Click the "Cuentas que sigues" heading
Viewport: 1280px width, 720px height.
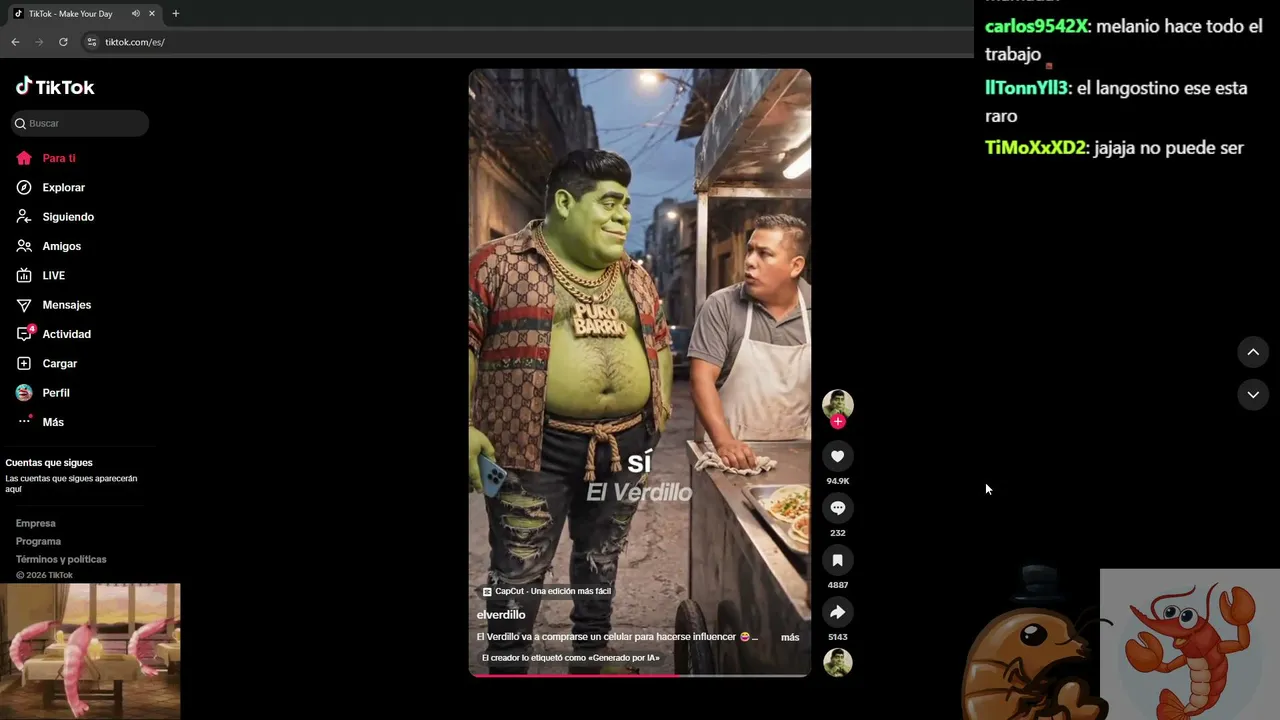(x=49, y=463)
